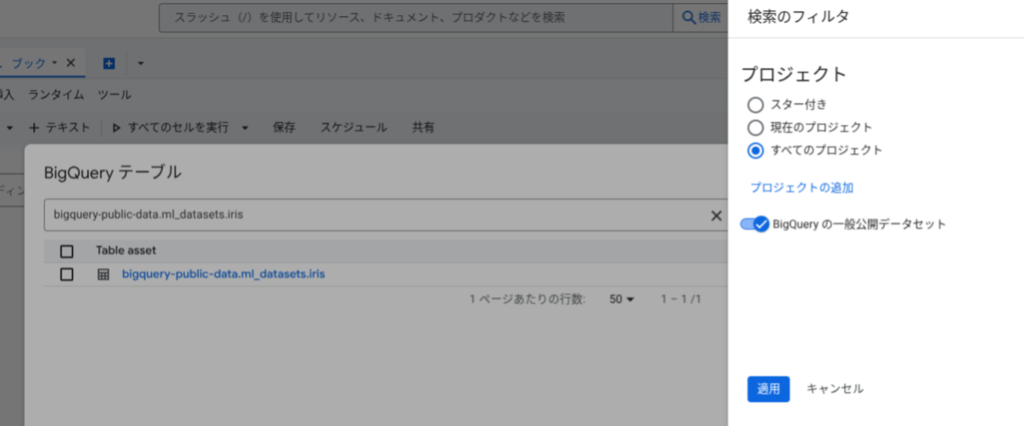Focus the top resource search field

416,18
